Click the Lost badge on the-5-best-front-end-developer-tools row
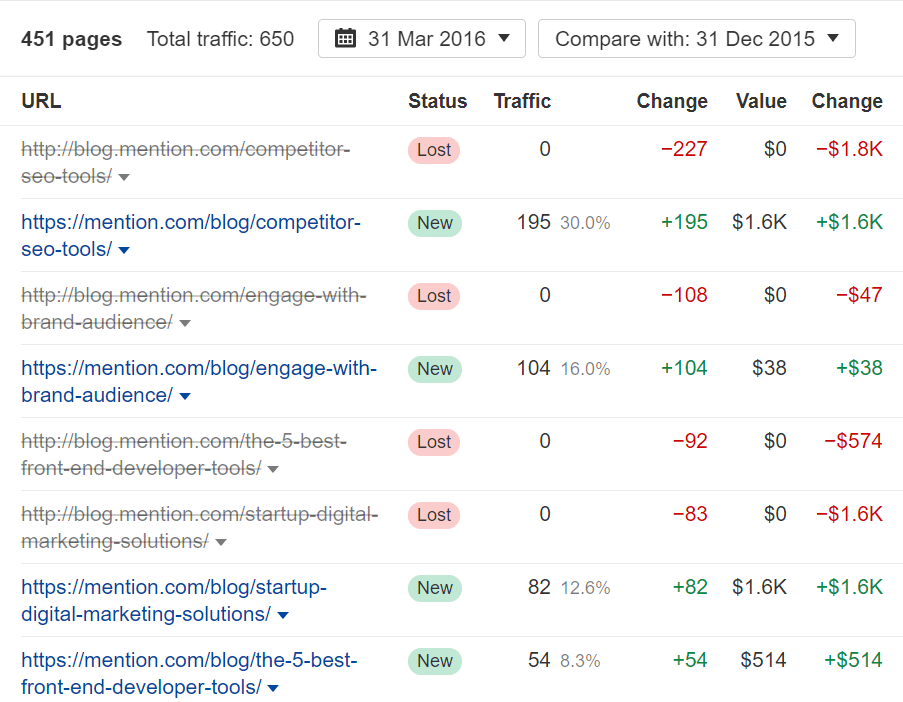 (x=433, y=442)
